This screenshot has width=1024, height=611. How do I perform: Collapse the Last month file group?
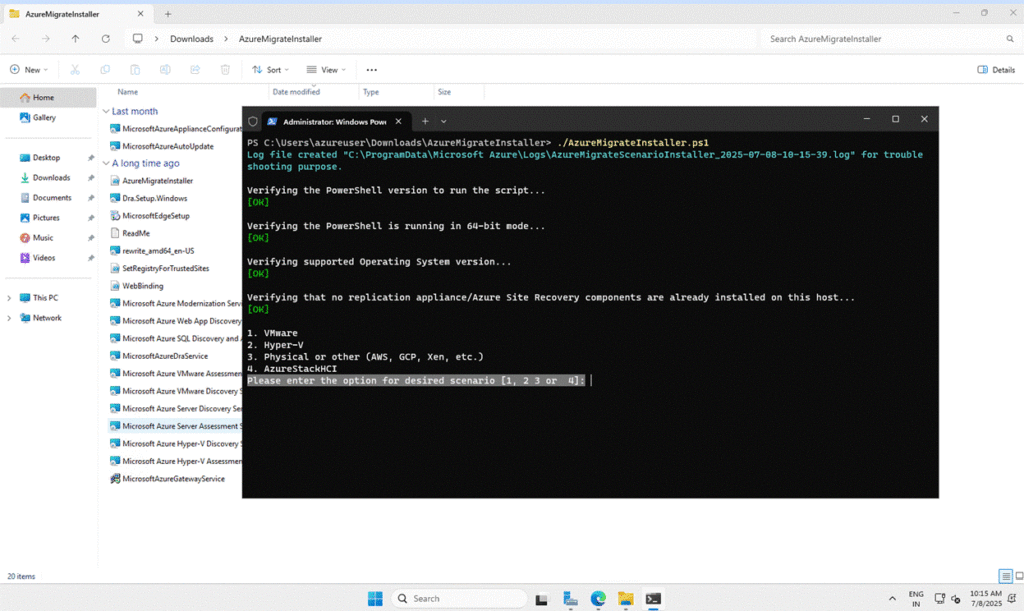pyautogui.click(x=106, y=111)
